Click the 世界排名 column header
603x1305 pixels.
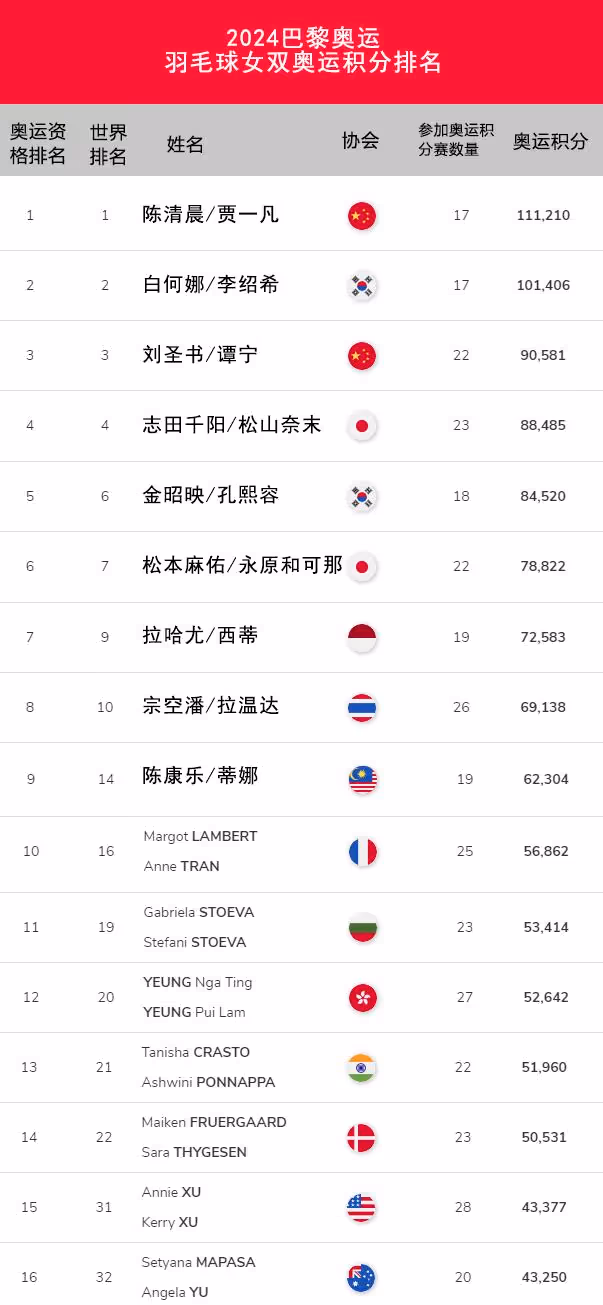109,144
